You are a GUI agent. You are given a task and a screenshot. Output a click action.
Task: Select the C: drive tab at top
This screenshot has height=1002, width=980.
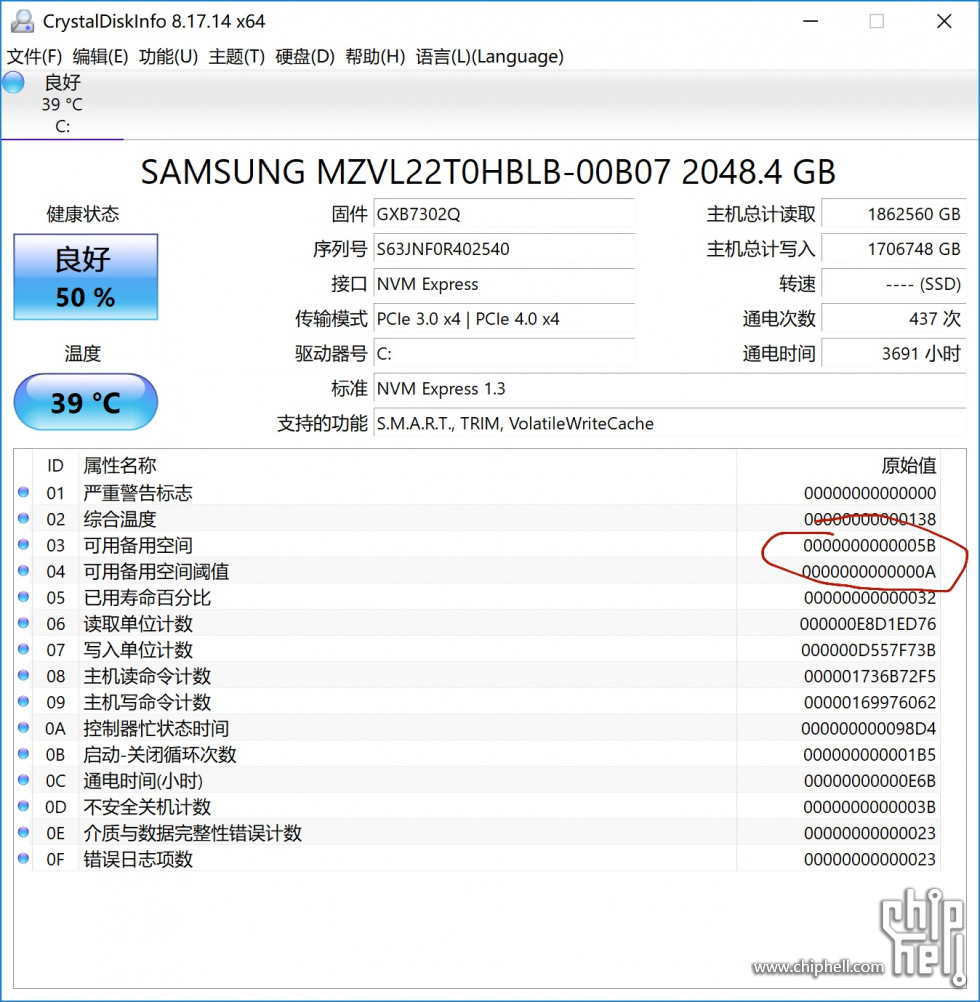62,104
